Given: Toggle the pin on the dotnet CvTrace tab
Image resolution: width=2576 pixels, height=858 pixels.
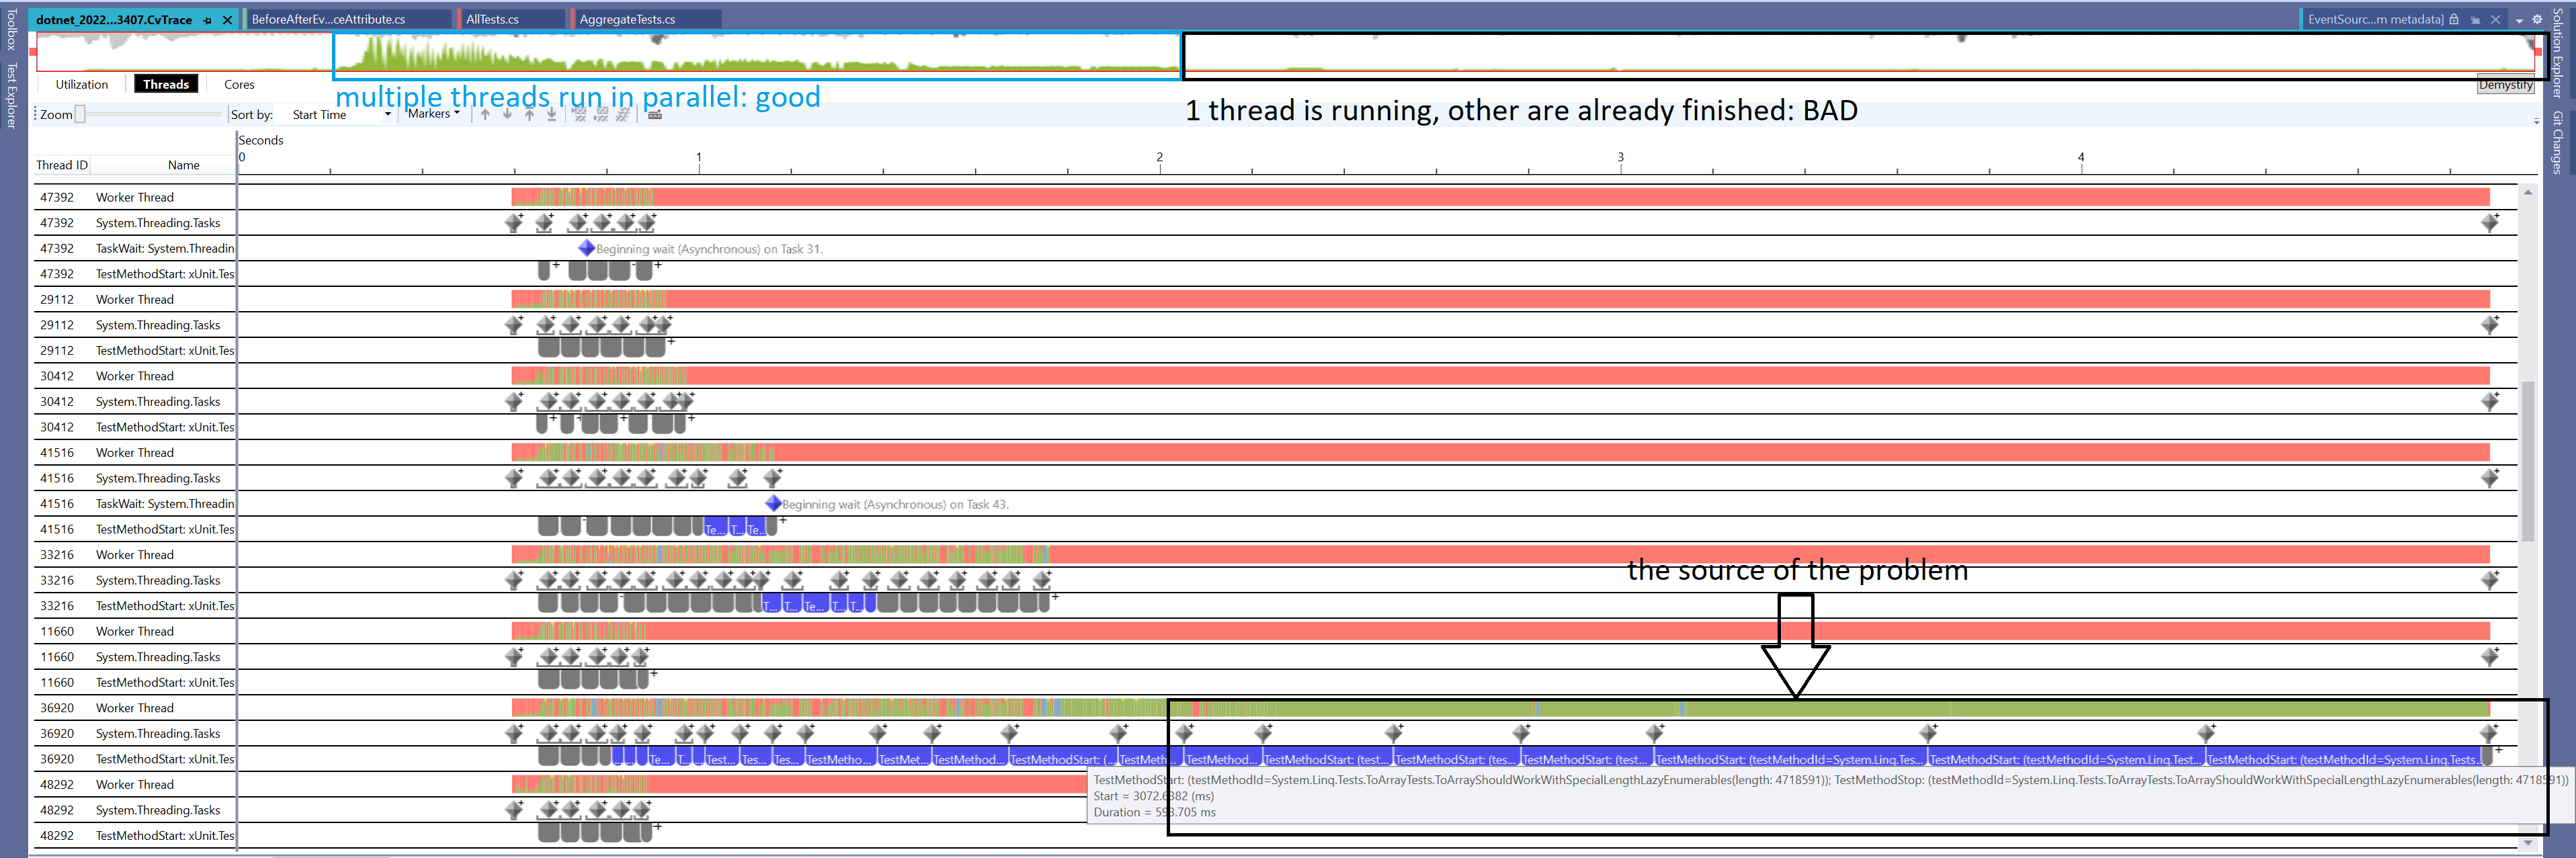Looking at the screenshot, I should pos(208,18).
